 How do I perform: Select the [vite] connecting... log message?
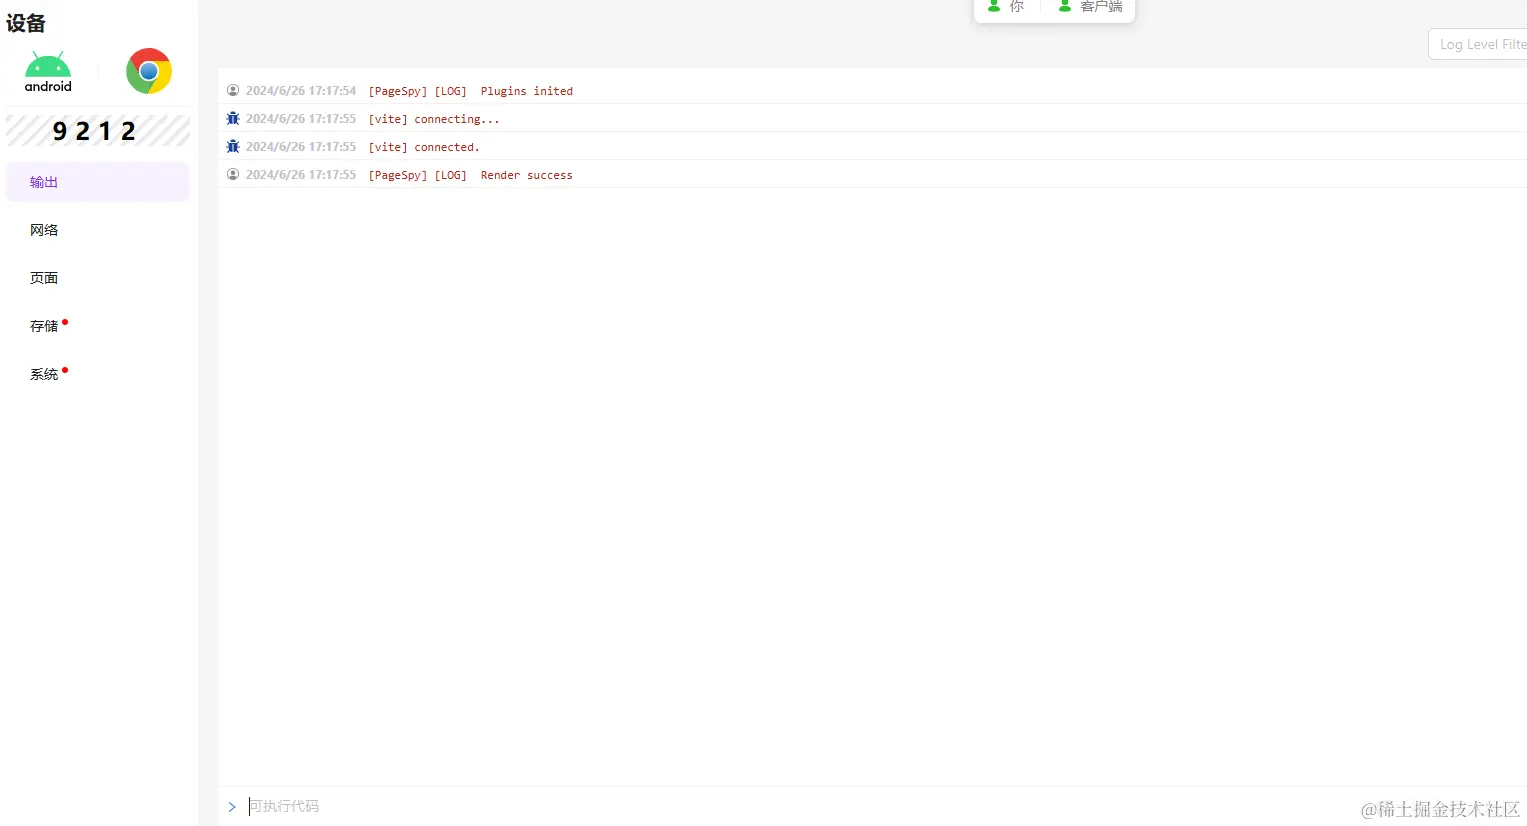coord(434,119)
